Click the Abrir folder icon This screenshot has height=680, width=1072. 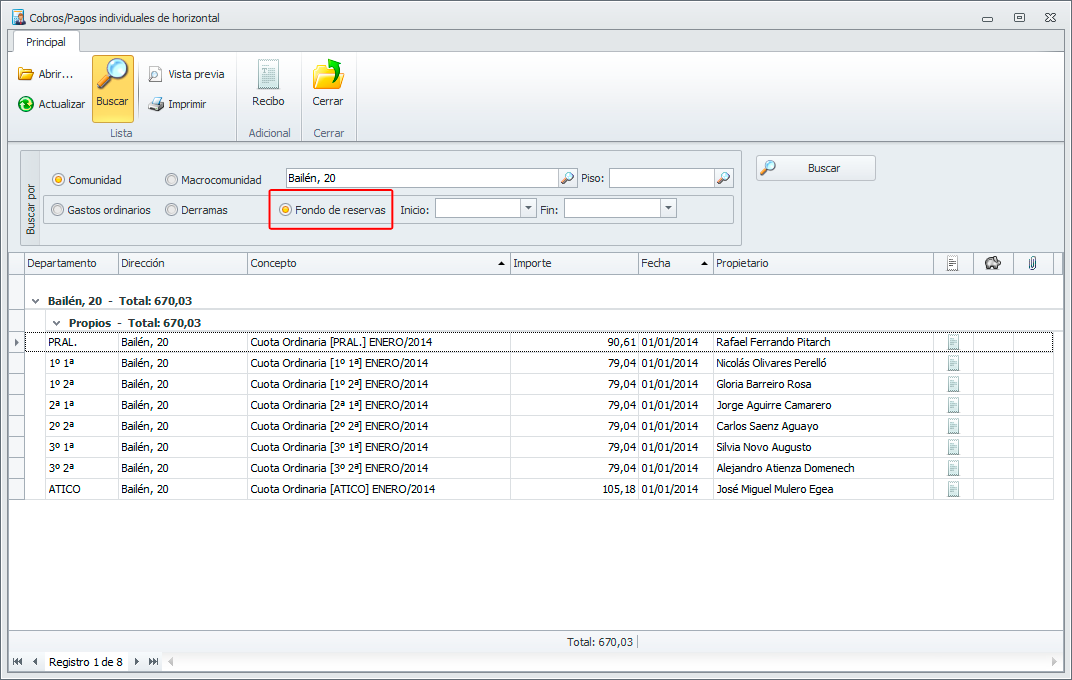pos(26,74)
